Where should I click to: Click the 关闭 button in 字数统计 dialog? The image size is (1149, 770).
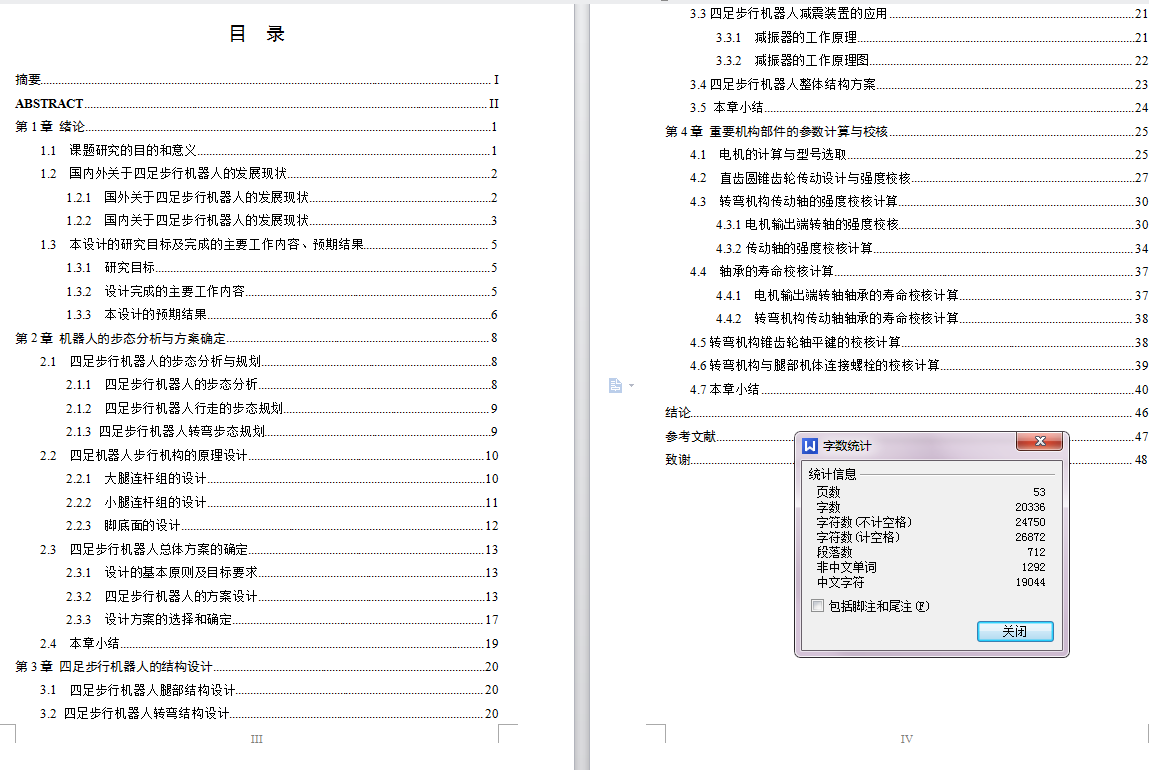tap(1015, 632)
